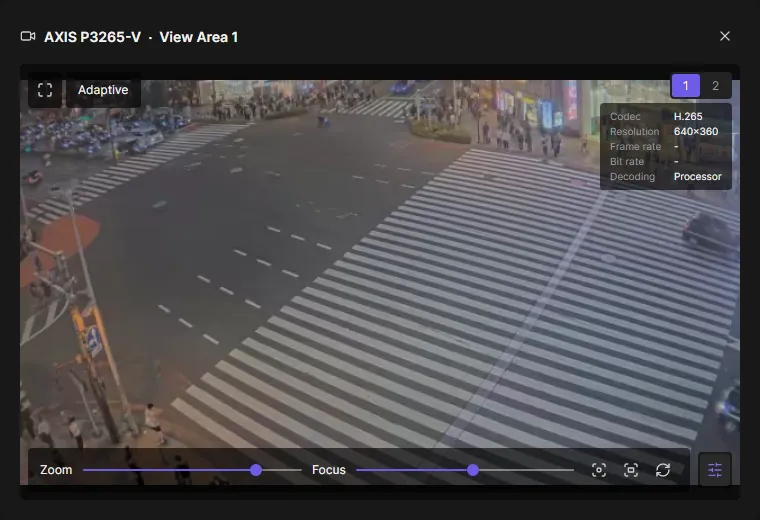Switch to view area 1

click(x=685, y=86)
